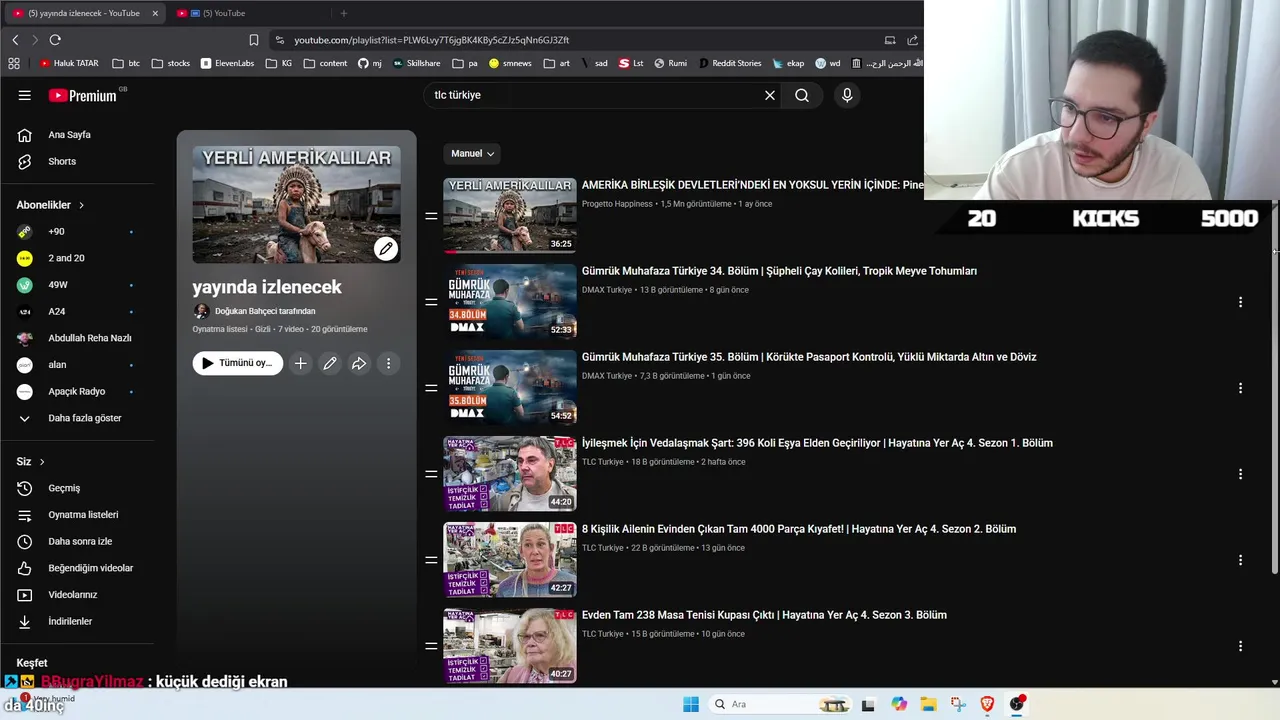Image resolution: width=1280 pixels, height=720 pixels.
Task: Edit playlist details pencil button
Action: [x=329, y=363]
